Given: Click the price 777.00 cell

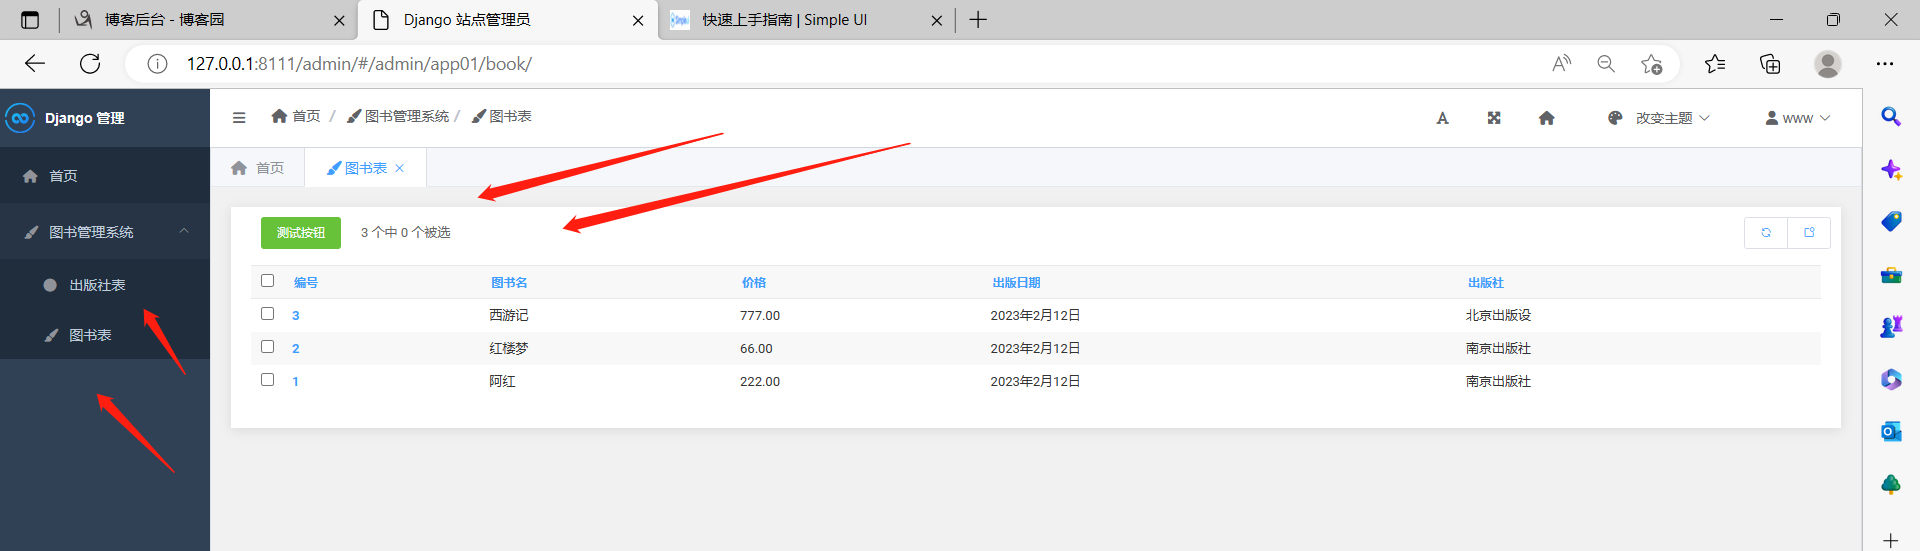Looking at the screenshot, I should [760, 316].
